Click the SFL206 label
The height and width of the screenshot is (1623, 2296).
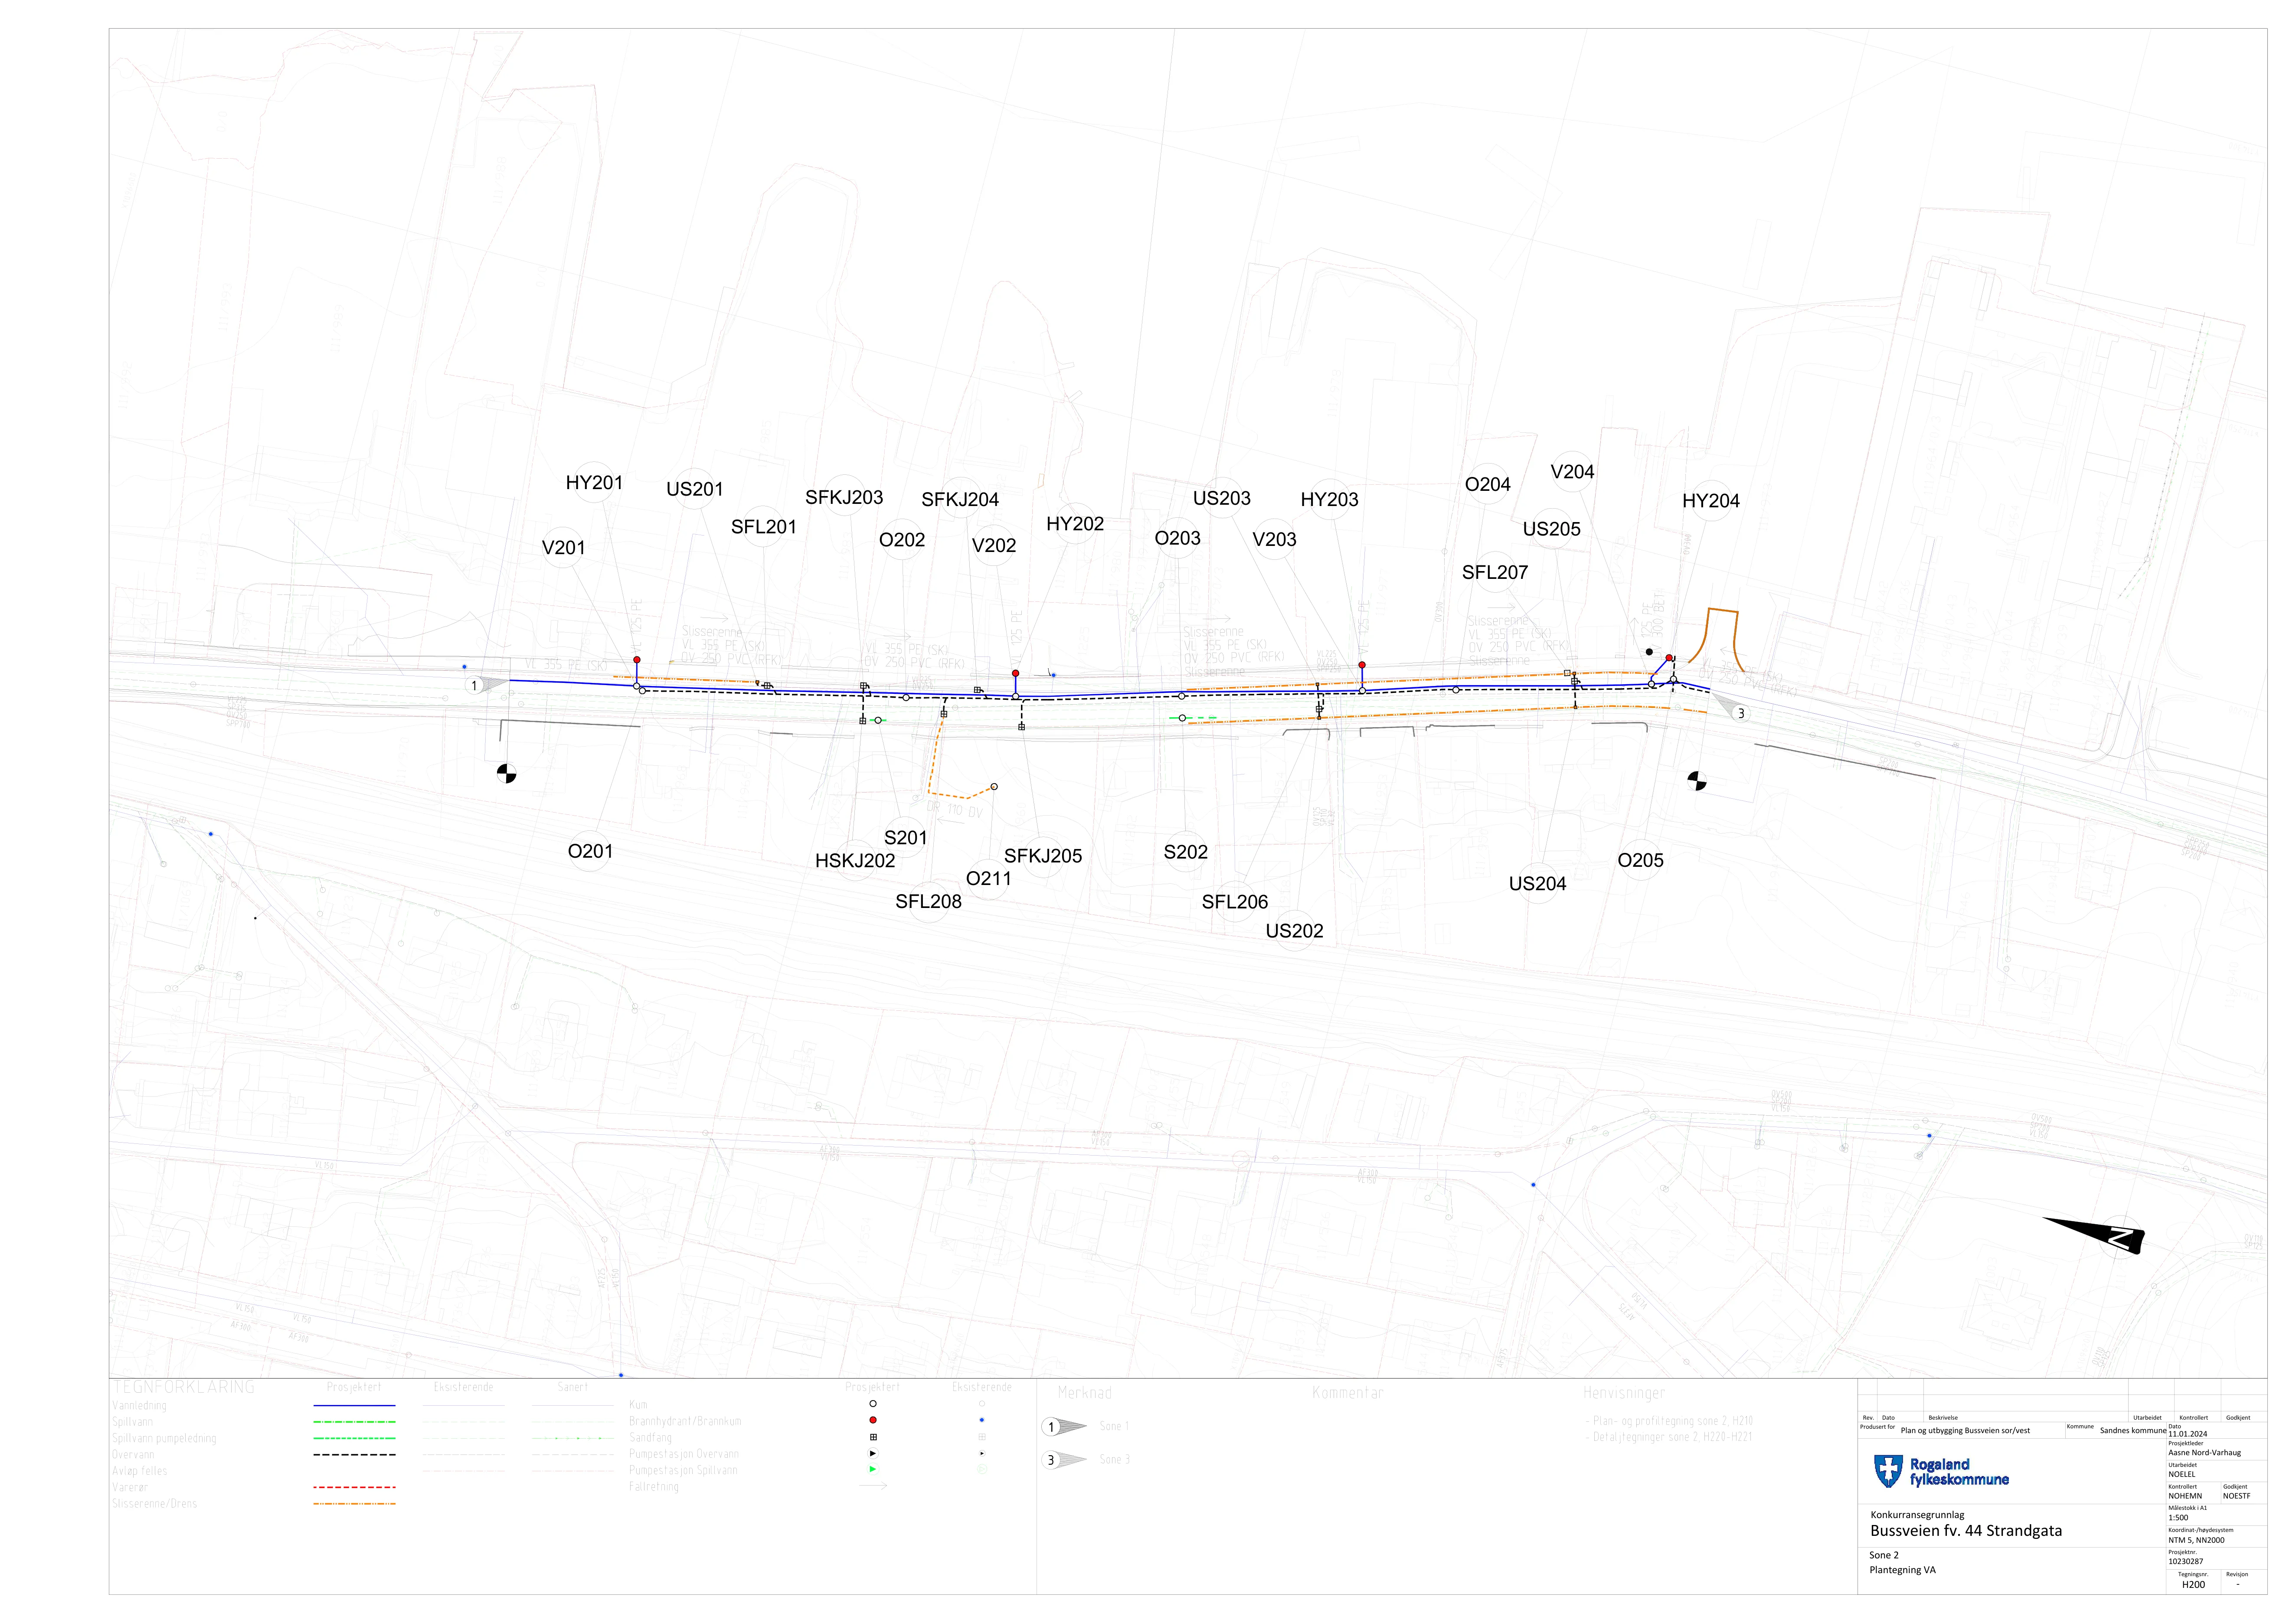pos(1235,902)
